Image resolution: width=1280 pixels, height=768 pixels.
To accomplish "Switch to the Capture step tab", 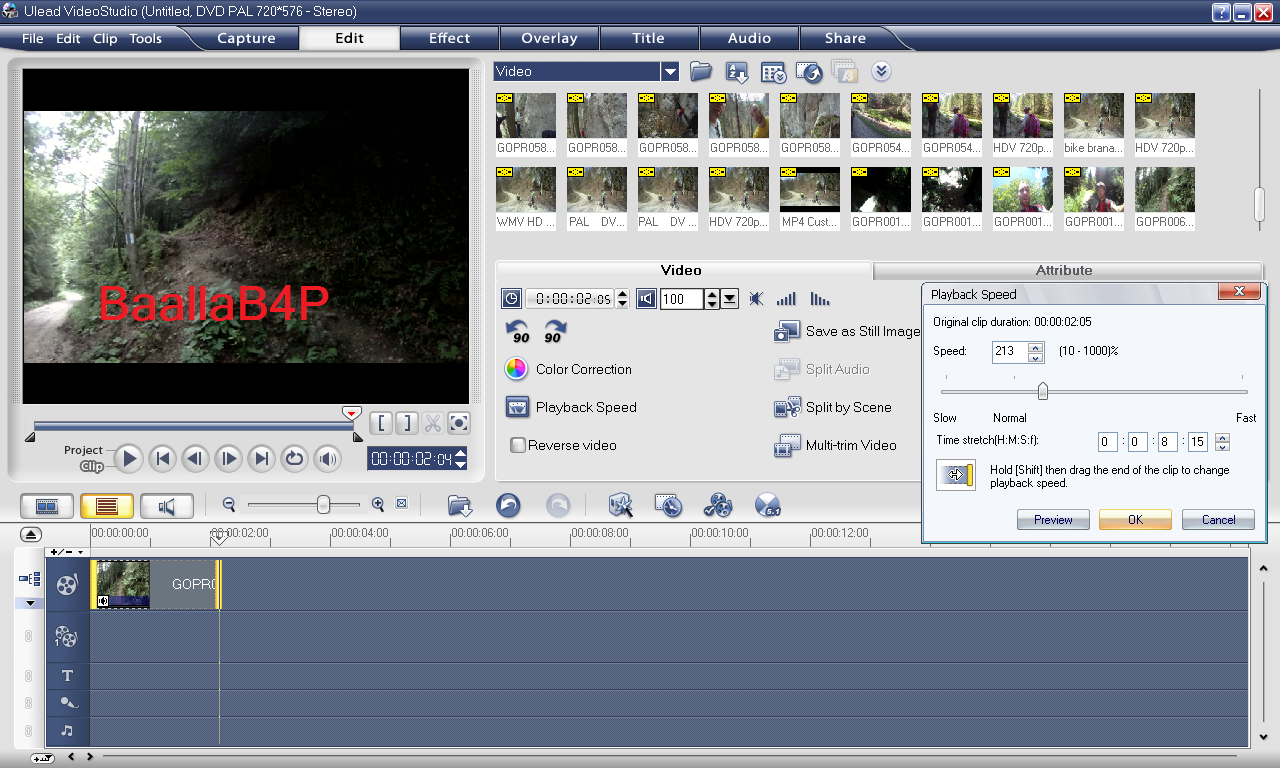I will coord(246,38).
